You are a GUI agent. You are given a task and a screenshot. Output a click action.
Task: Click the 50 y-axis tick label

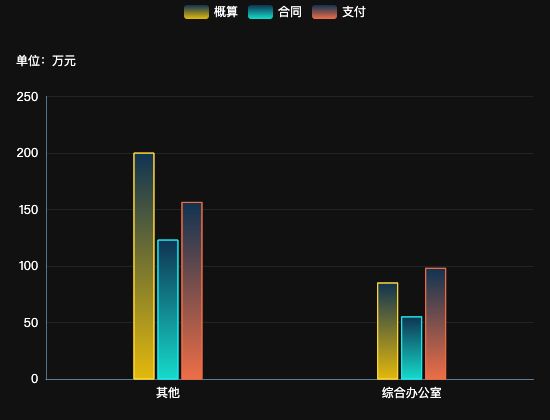click(31, 323)
